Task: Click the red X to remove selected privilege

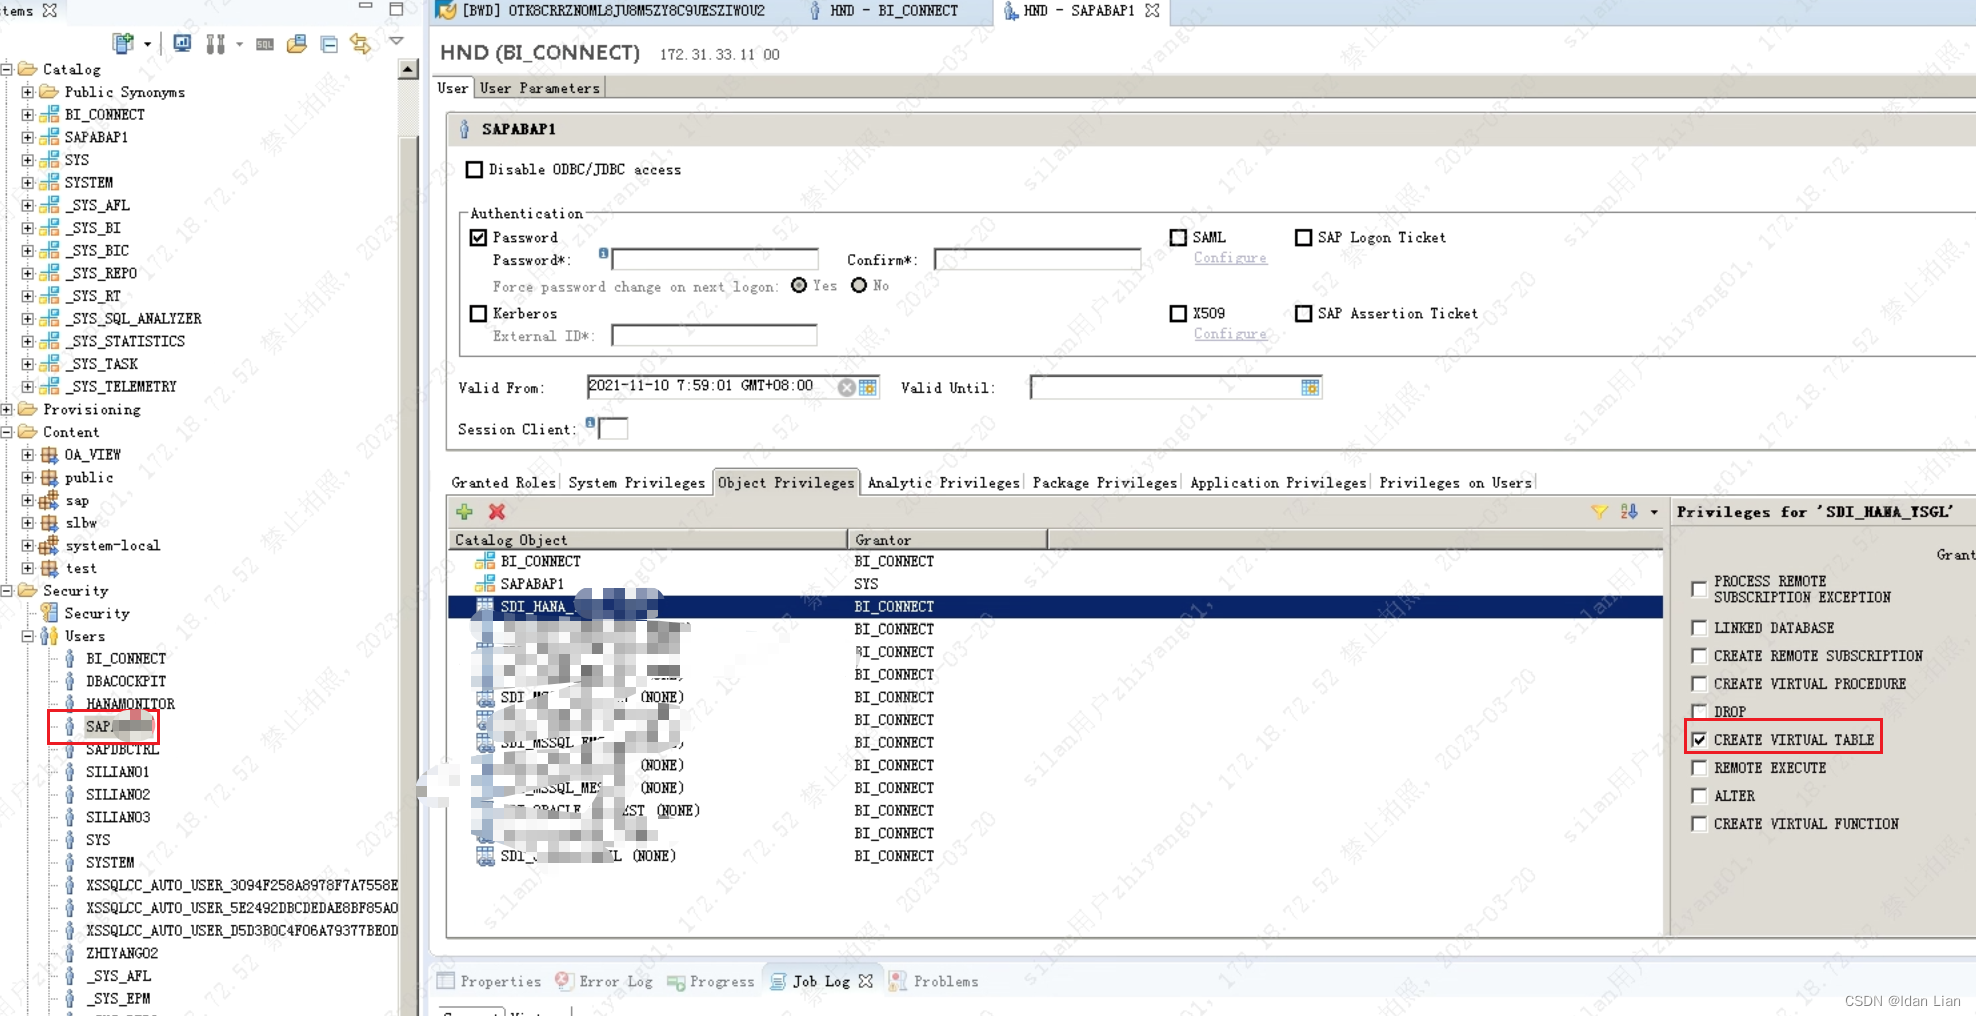Action: point(496,511)
